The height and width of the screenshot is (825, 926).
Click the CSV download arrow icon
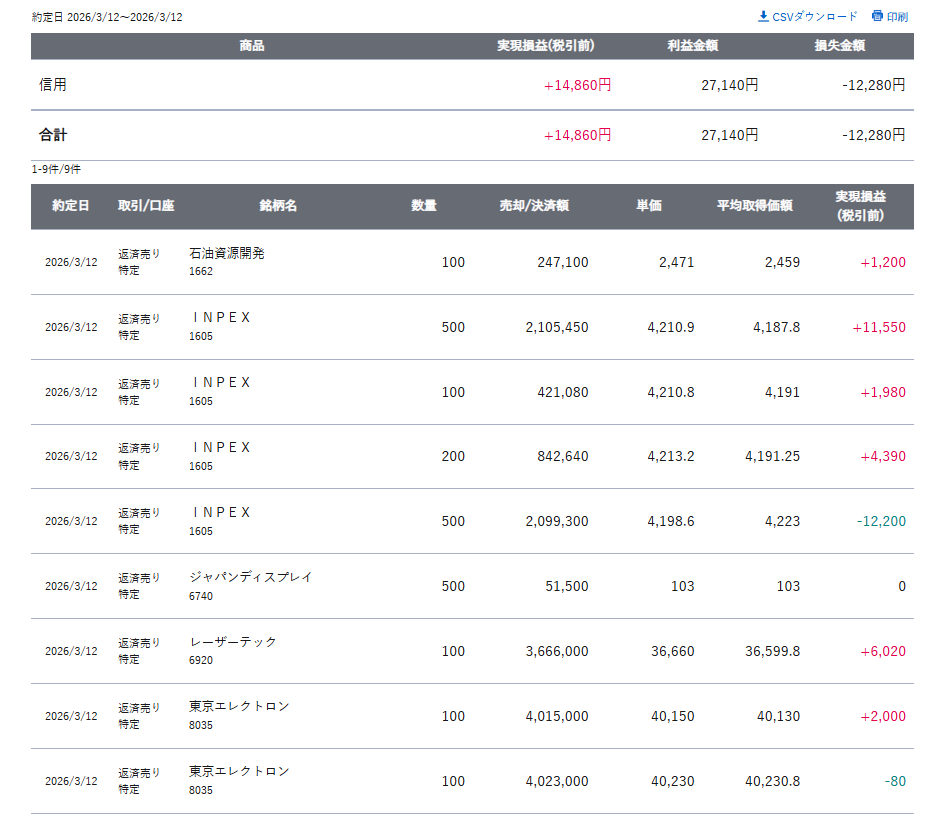763,16
